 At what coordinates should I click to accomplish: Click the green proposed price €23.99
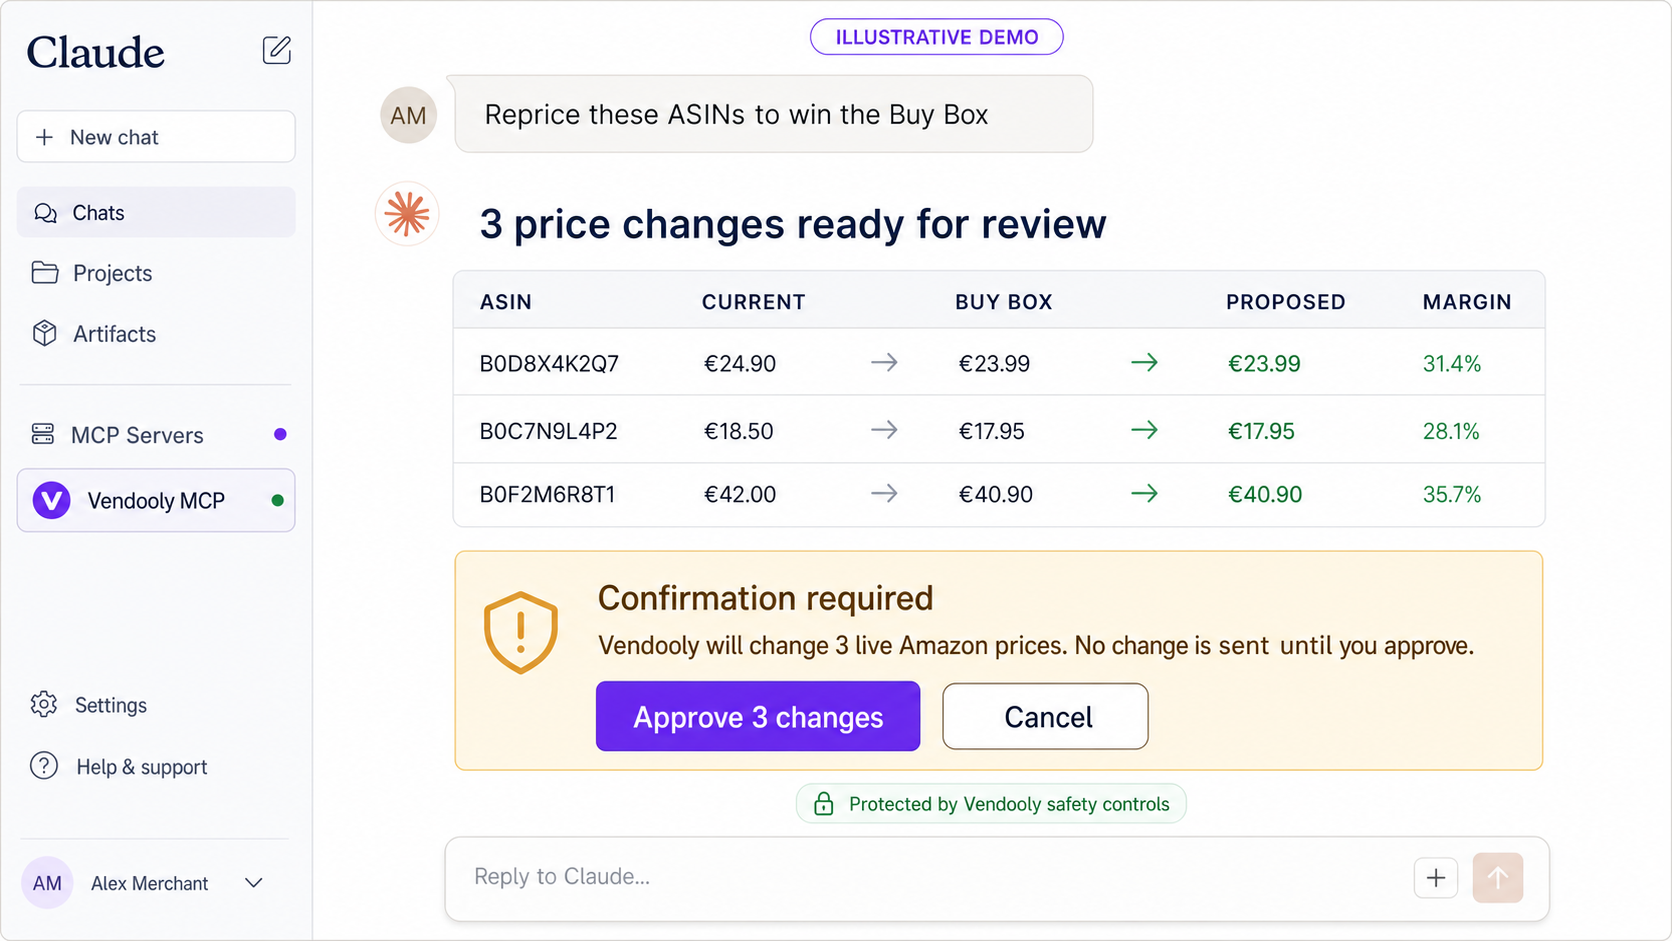(x=1264, y=364)
